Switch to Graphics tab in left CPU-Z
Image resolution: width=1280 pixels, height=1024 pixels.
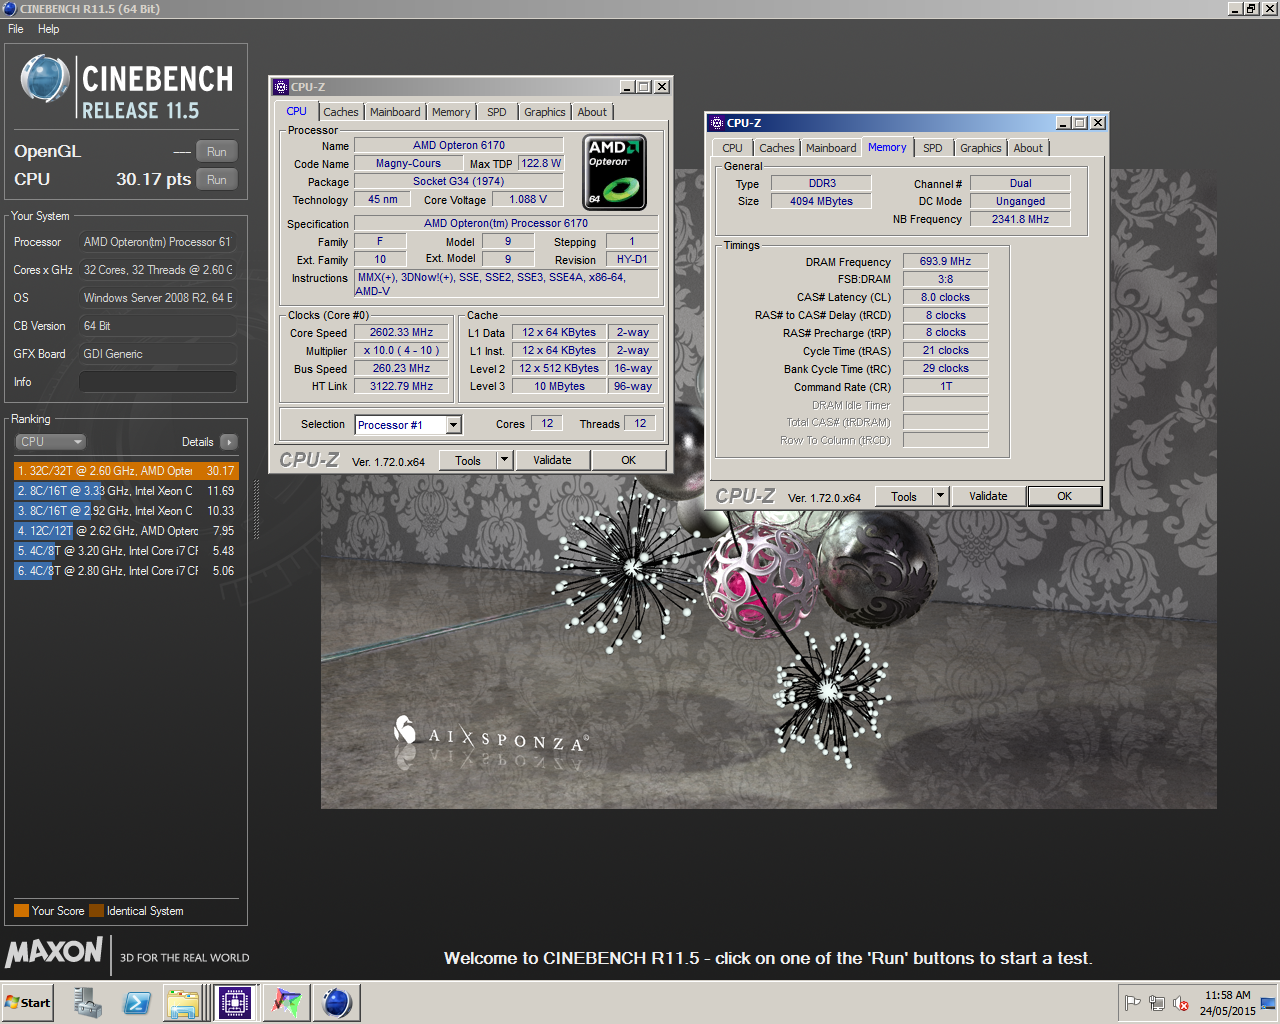point(545,112)
